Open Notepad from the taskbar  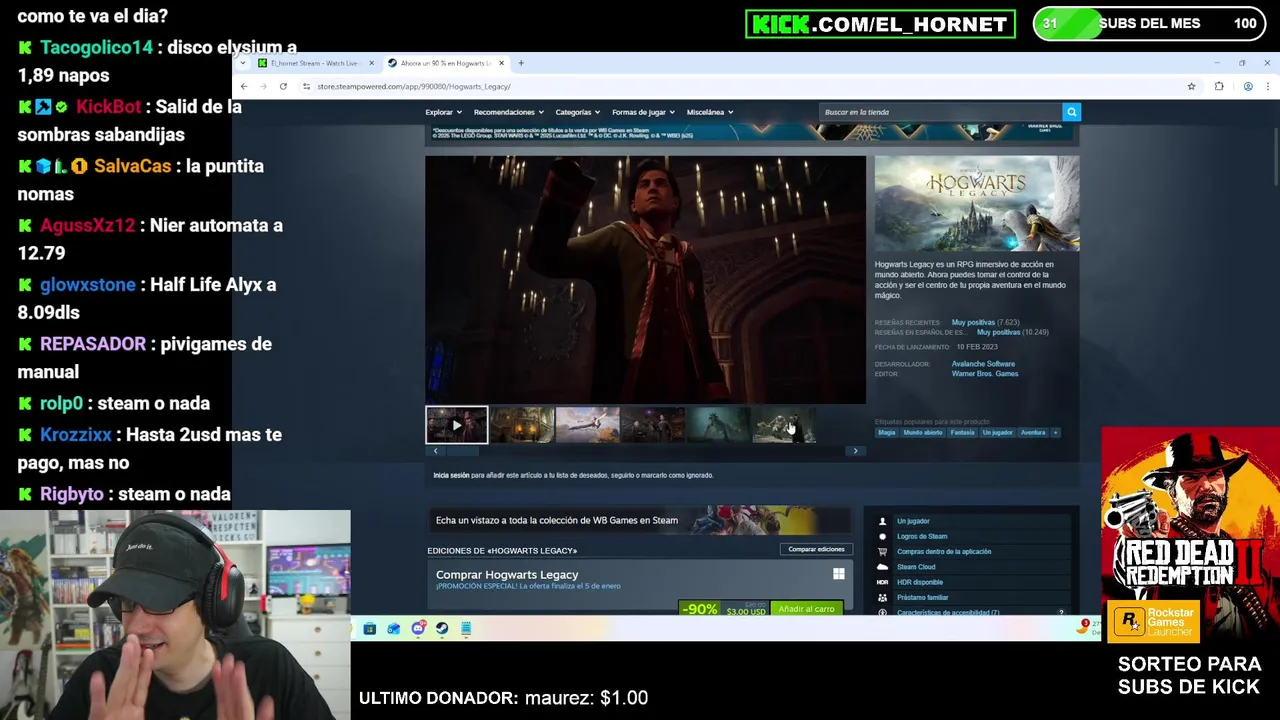click(466, 629)
